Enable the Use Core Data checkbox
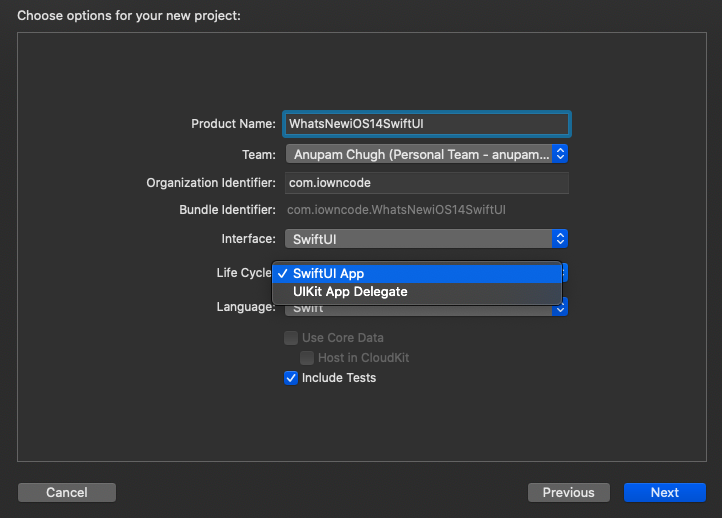Image resolution: width=722 pixels, height=518 pixels. coord(291,338)
